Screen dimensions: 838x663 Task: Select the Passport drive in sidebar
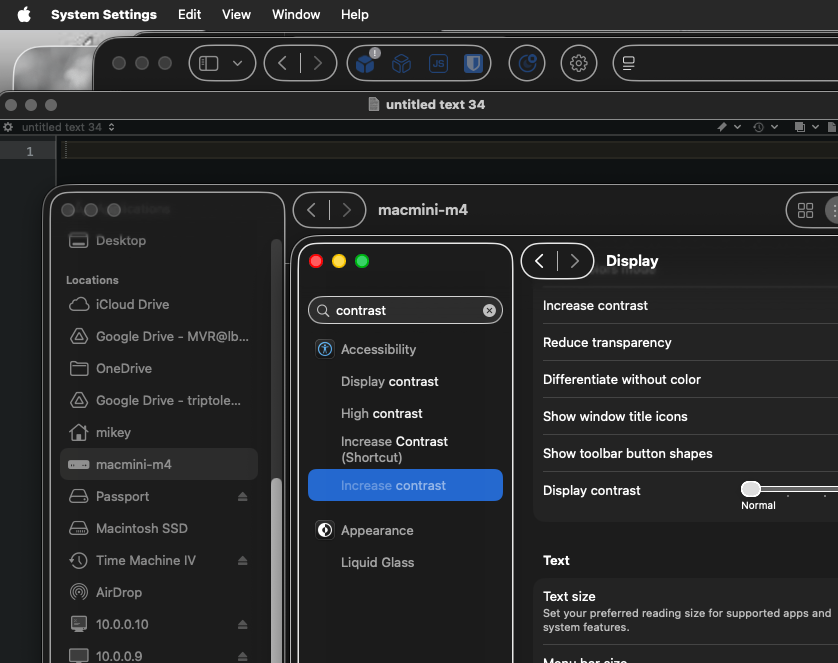[159, 496]
